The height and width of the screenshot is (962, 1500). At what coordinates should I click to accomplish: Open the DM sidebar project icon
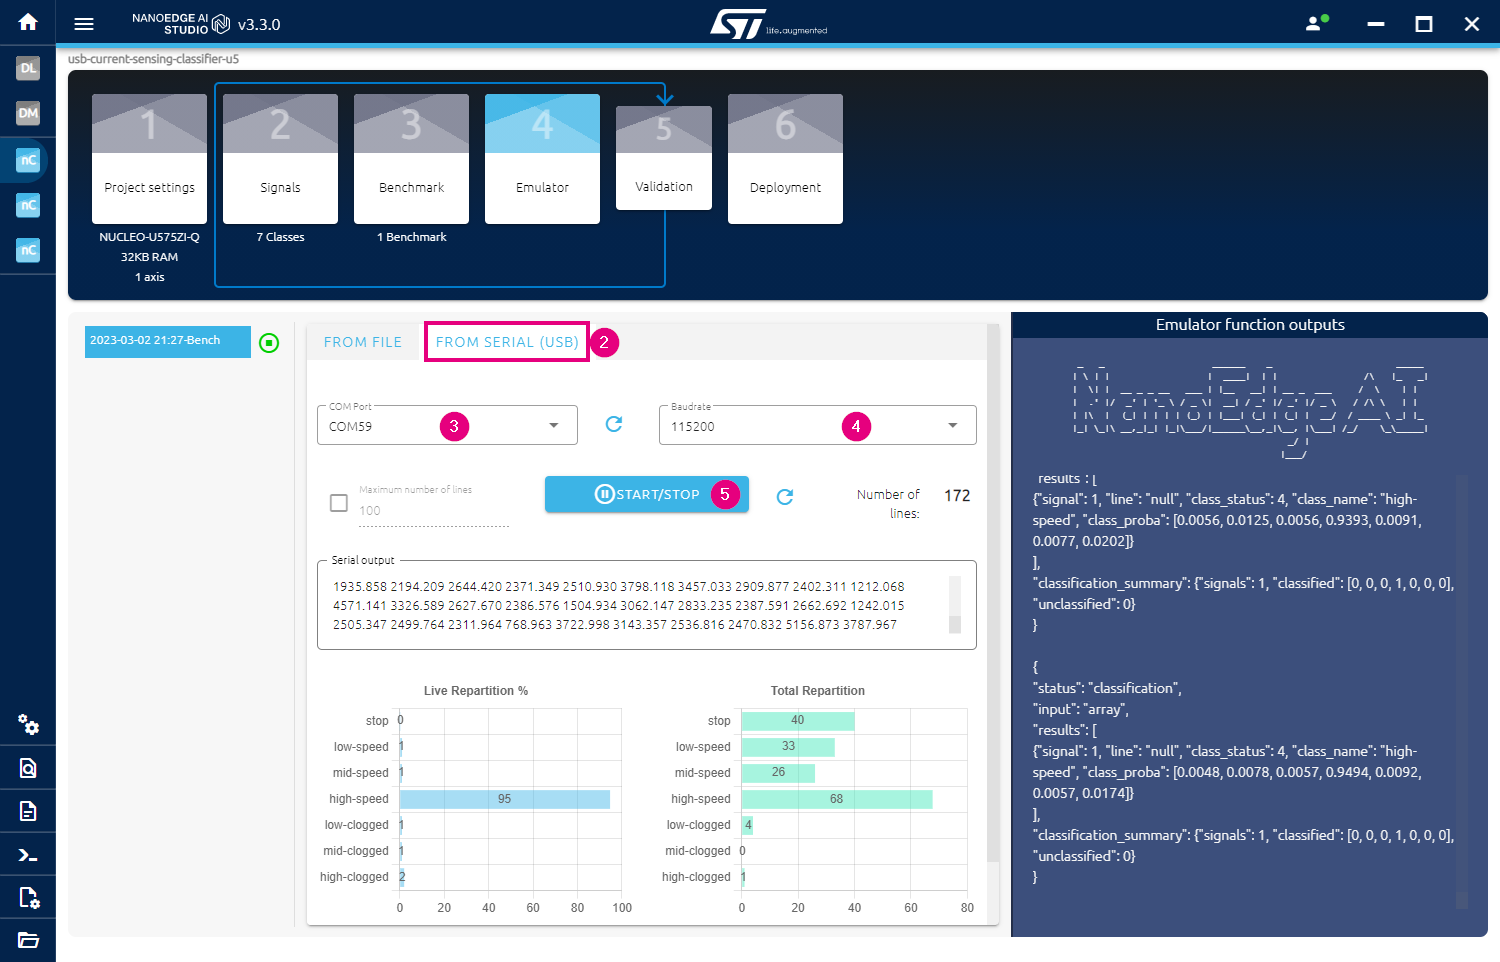[x=28, y=113]
